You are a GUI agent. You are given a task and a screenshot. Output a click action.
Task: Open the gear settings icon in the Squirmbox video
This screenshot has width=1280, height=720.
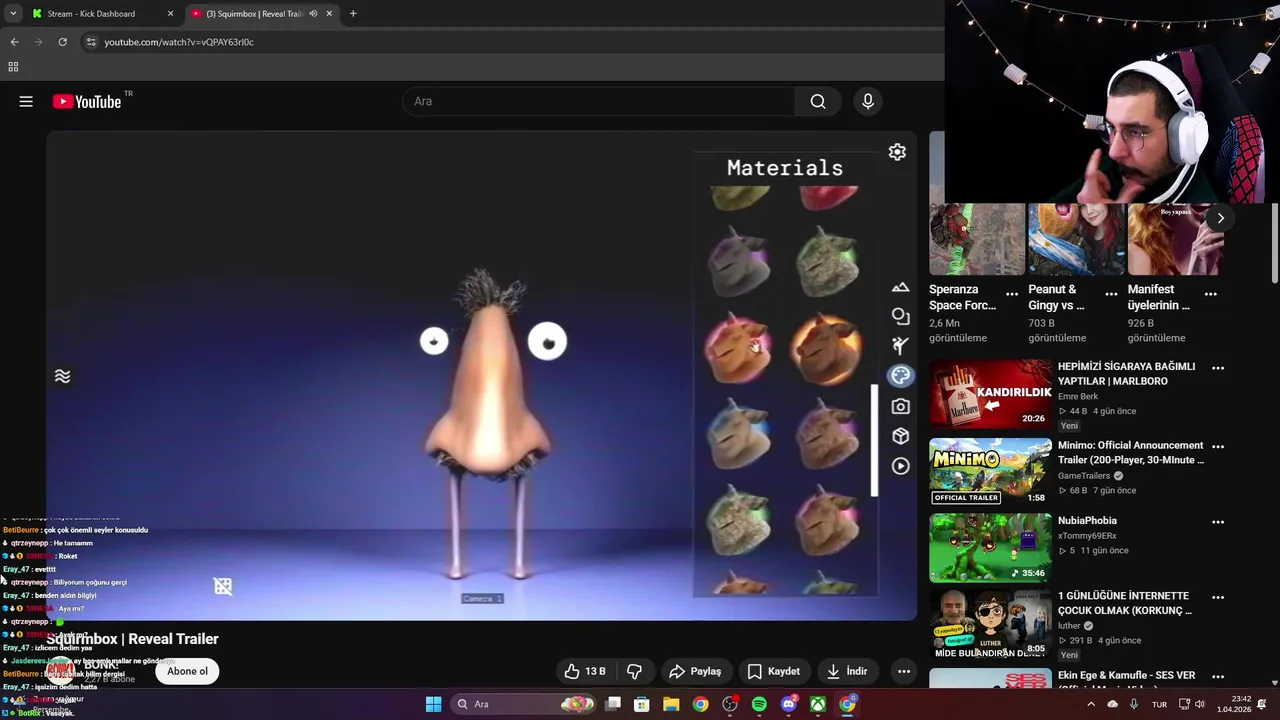tap(897, 152)
